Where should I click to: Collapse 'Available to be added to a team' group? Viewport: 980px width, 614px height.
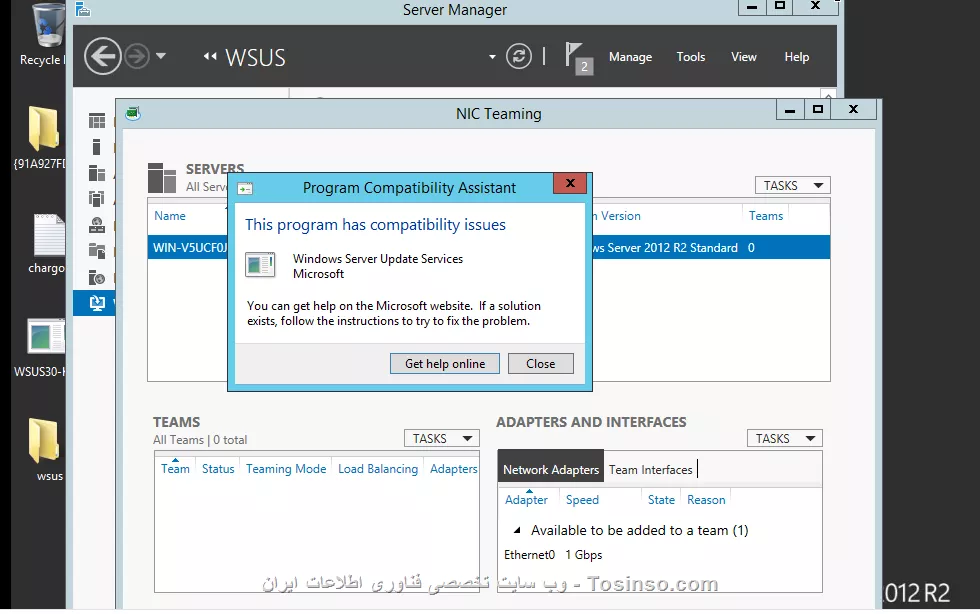(517, 530)
